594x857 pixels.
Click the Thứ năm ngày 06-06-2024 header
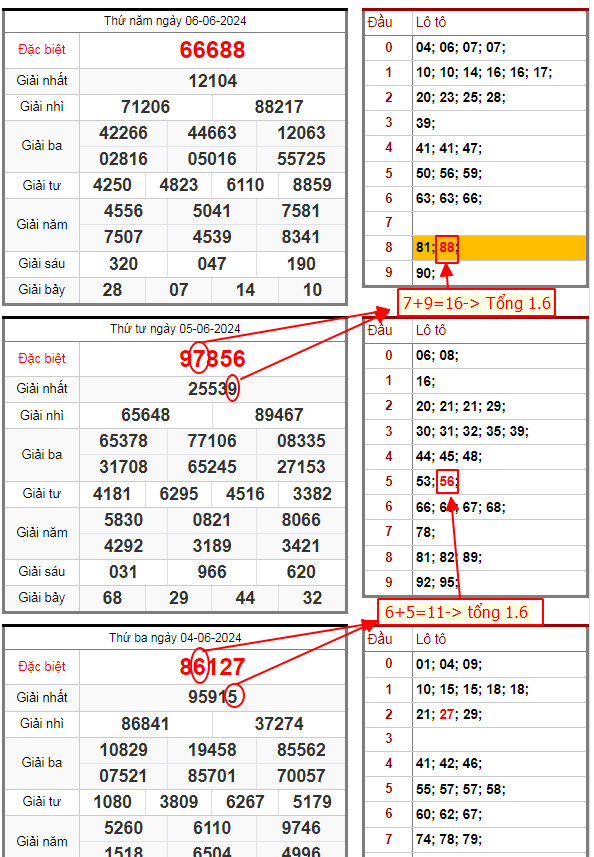point(175,21)
